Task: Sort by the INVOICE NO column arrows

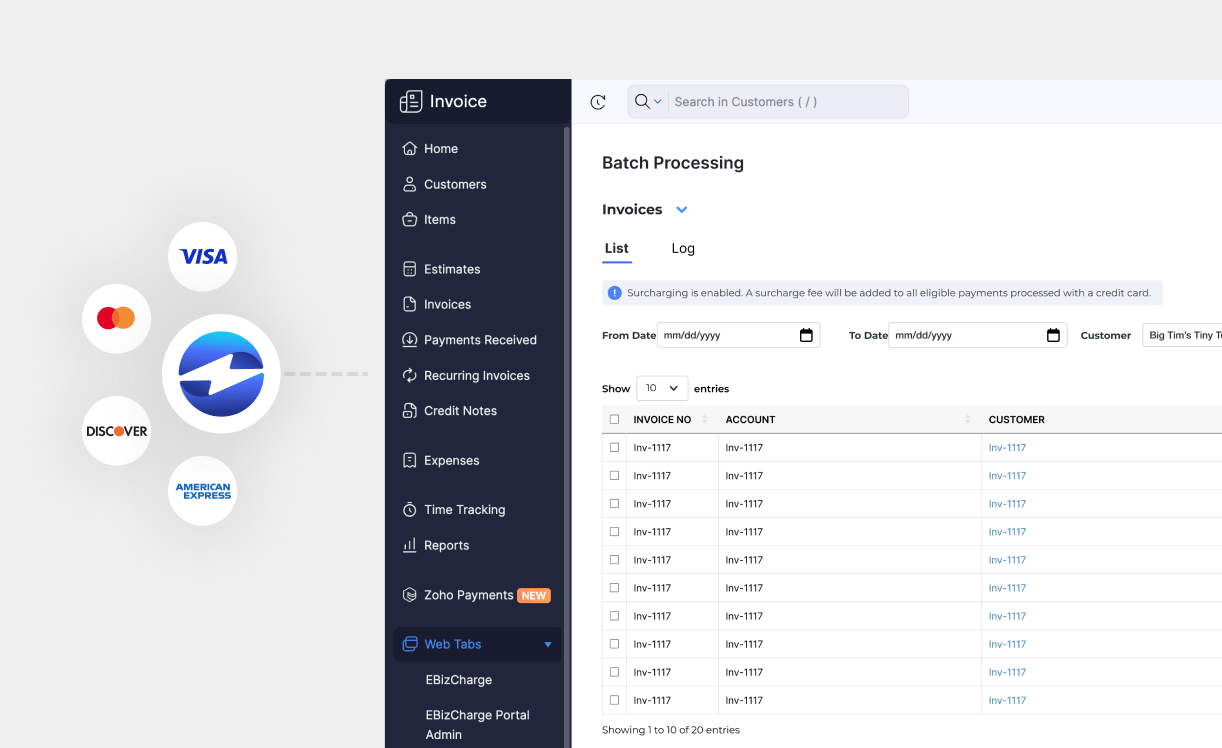Action: [x=704, y=419]
